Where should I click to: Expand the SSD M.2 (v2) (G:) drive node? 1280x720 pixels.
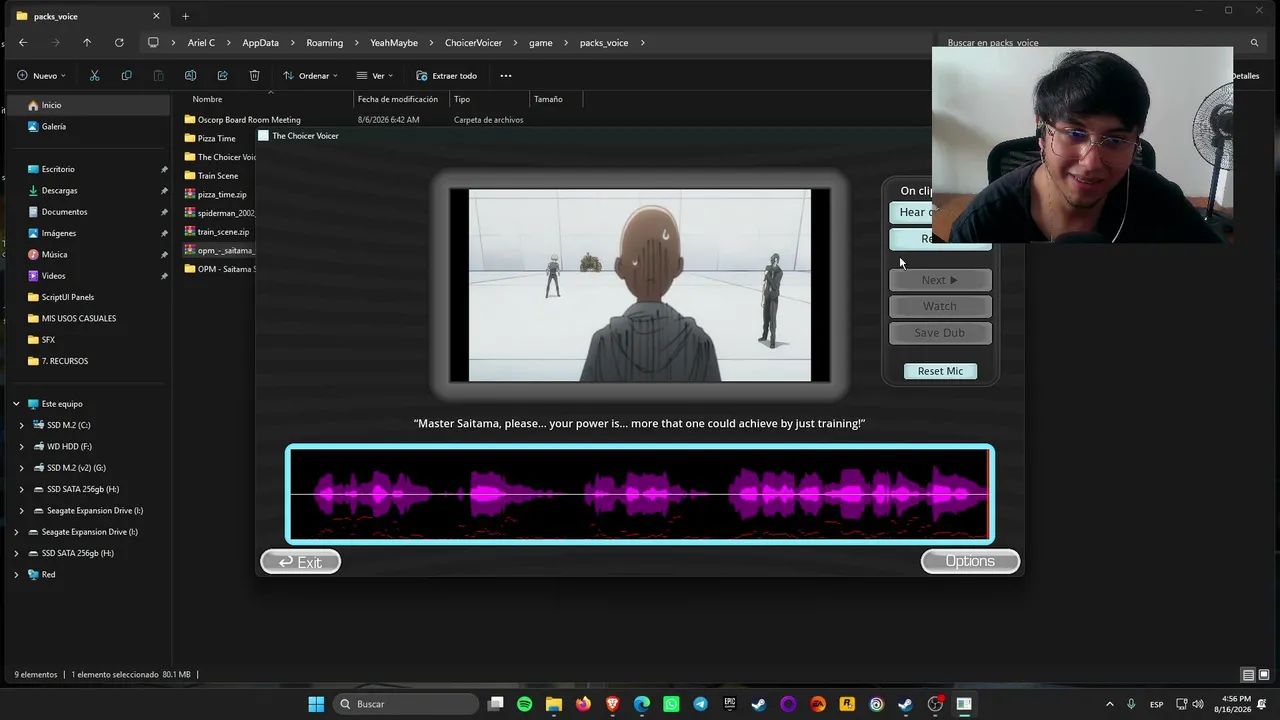[x=22, y=468]
